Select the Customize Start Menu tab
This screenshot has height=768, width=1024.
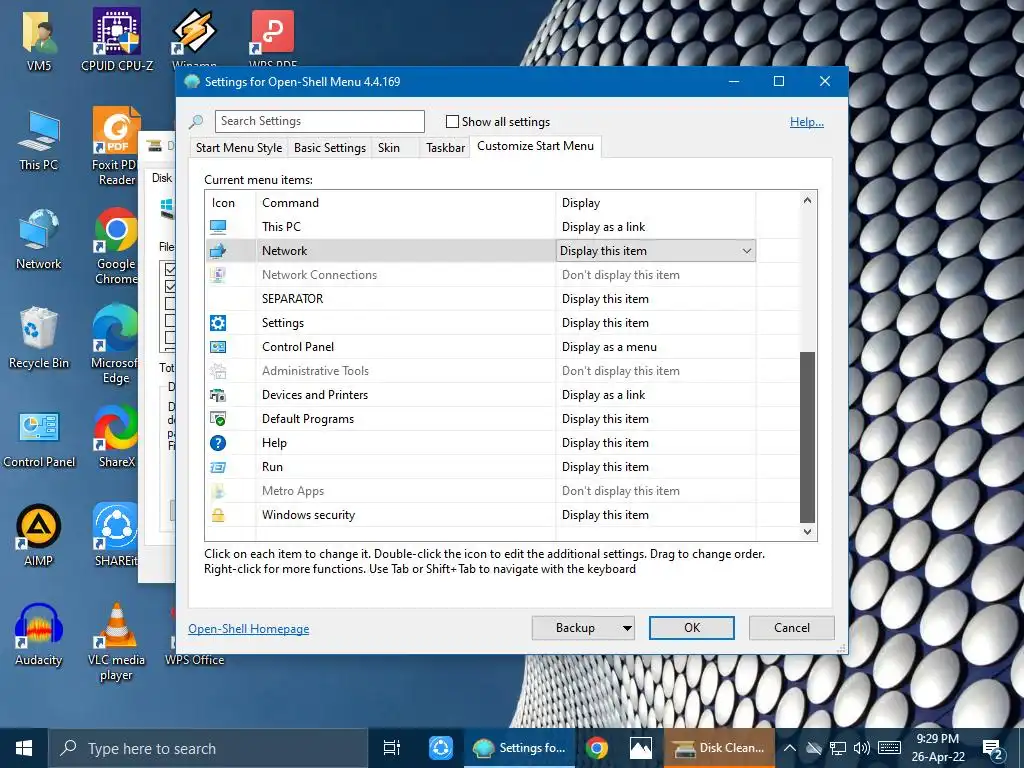tap(536, 146)
